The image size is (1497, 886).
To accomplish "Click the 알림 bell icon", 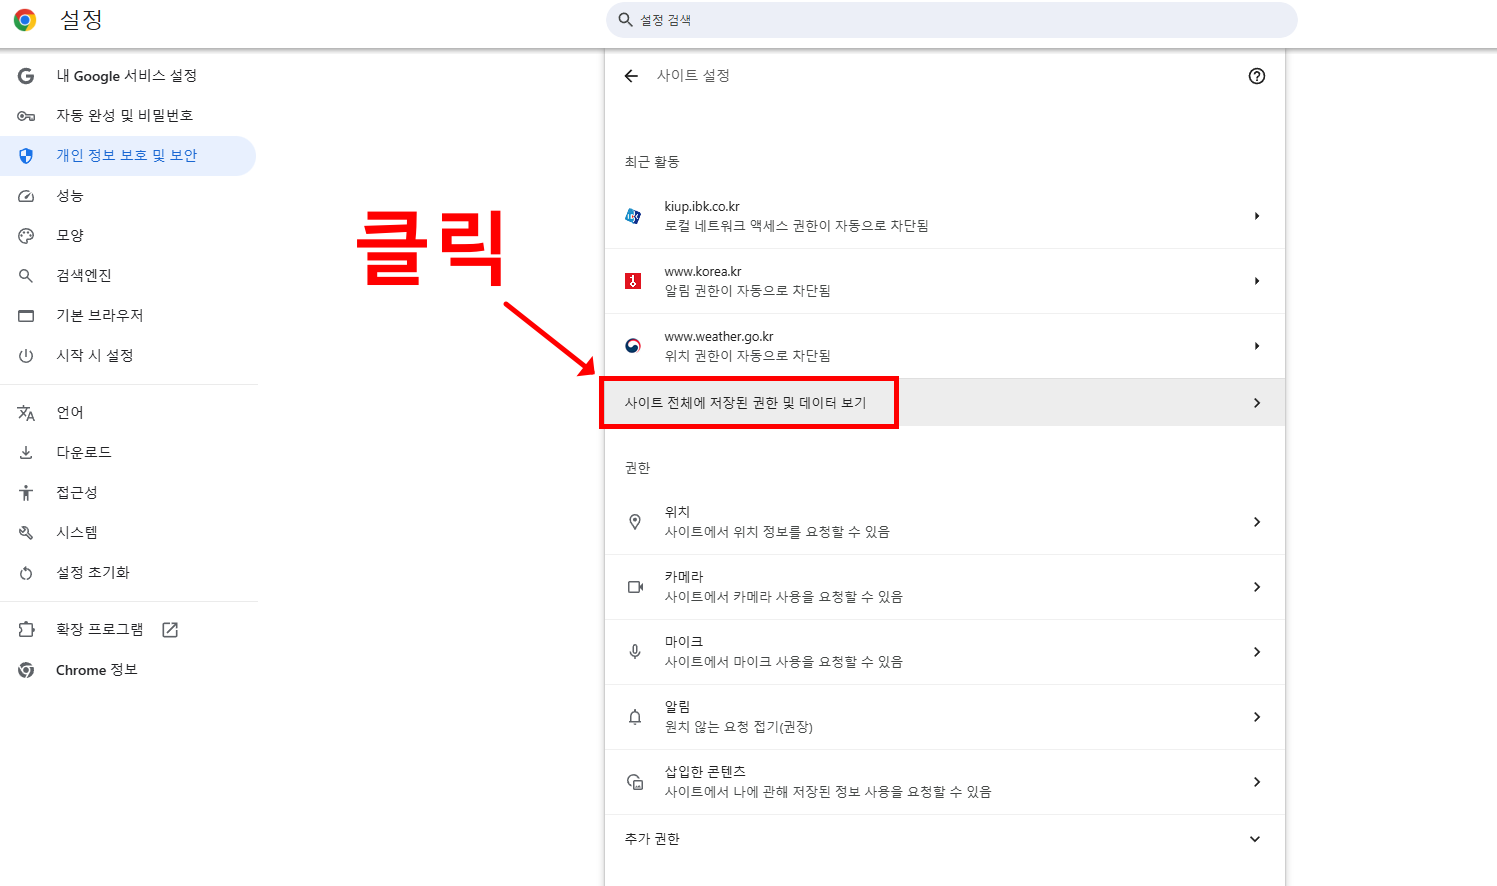I will [x=634, y=716].
